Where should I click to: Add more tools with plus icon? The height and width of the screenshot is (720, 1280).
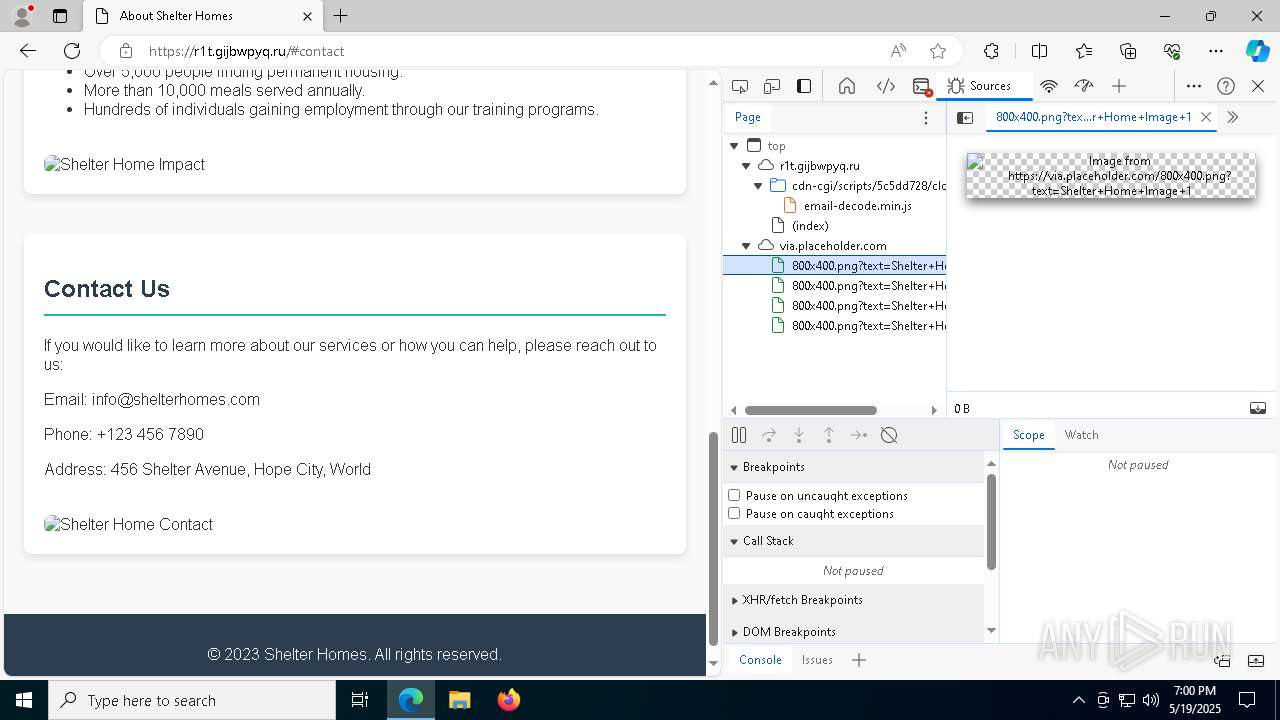[x=1119, y=86]
